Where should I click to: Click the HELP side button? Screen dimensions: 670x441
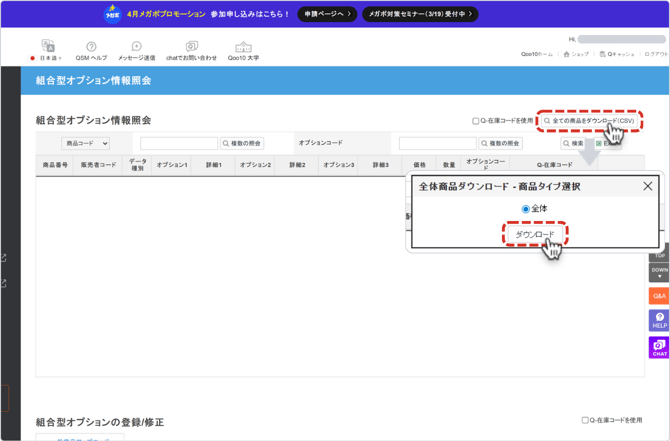click(x=659, y=320)
